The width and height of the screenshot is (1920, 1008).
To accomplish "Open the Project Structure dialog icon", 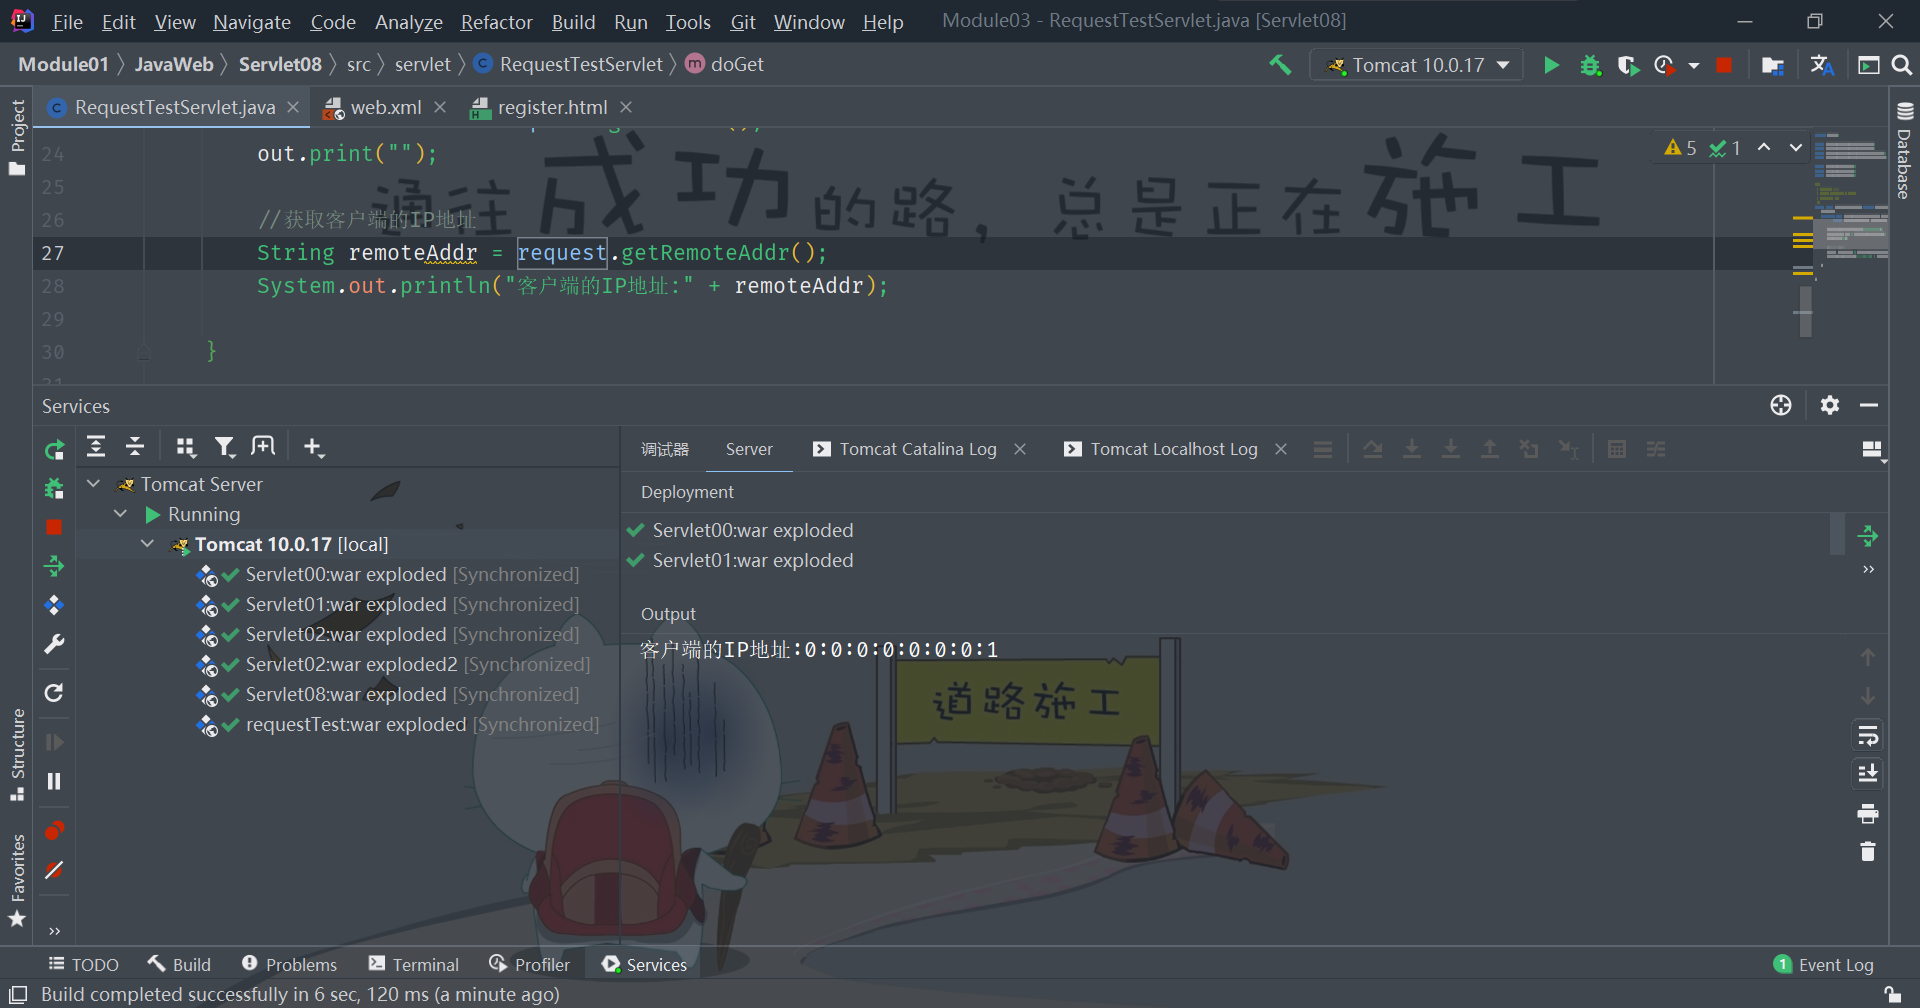I will (x=1773, y=65).
